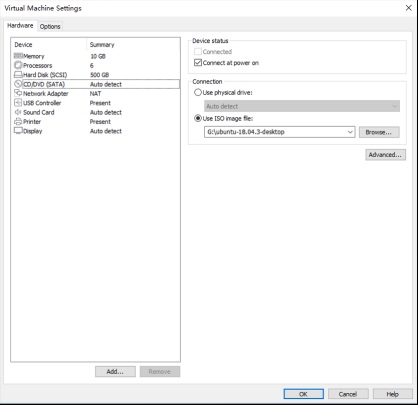Select the Sound Card label

tap(39, 112)
